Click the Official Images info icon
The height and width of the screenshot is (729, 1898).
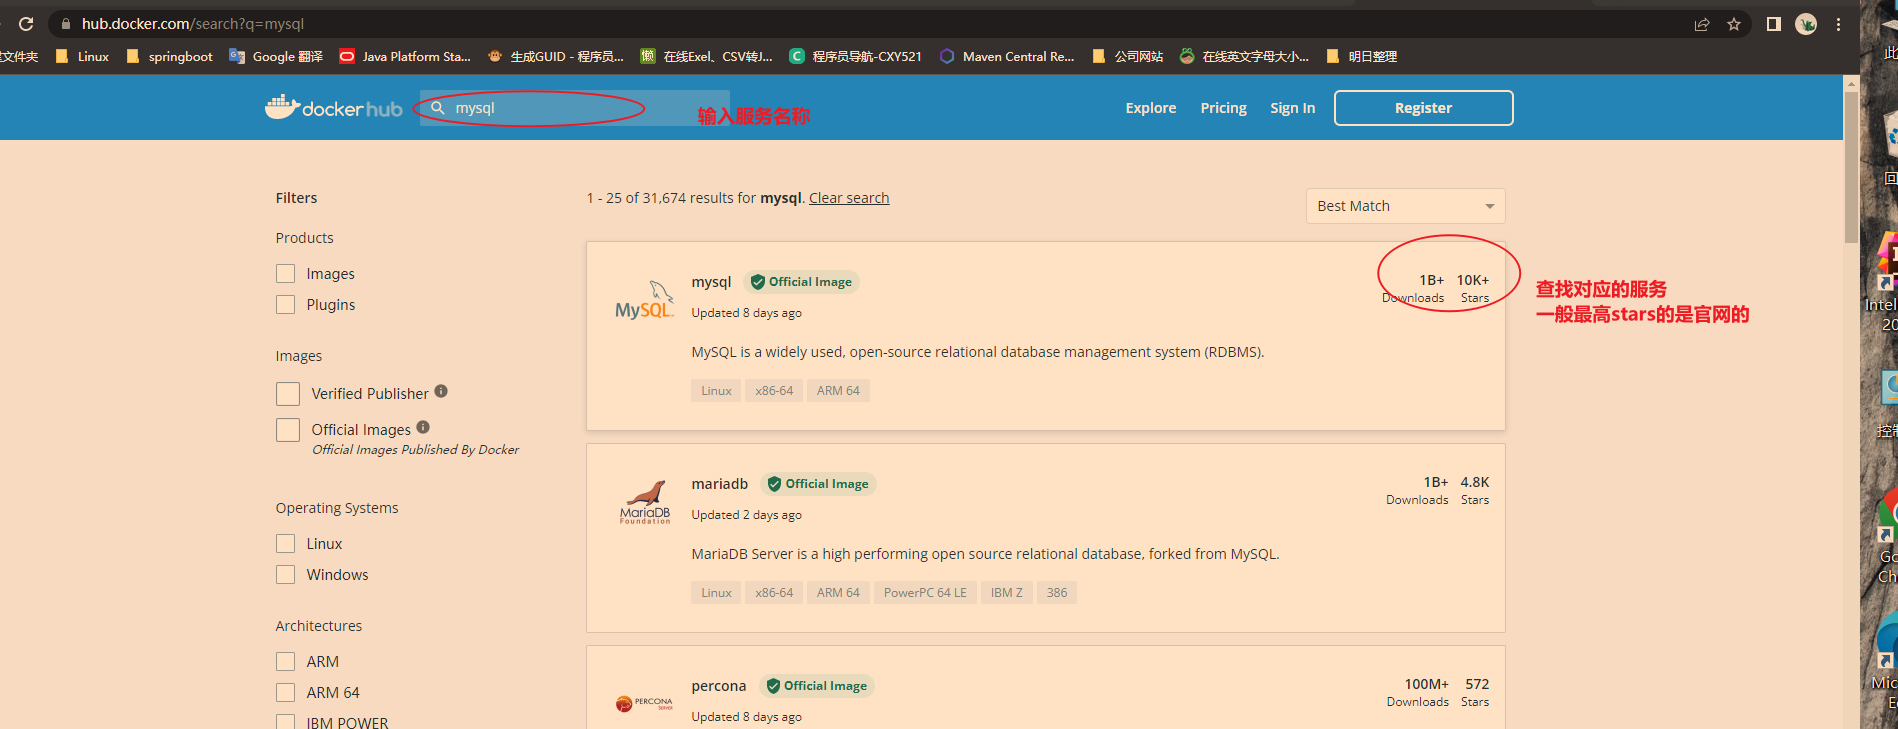point(423,427)
